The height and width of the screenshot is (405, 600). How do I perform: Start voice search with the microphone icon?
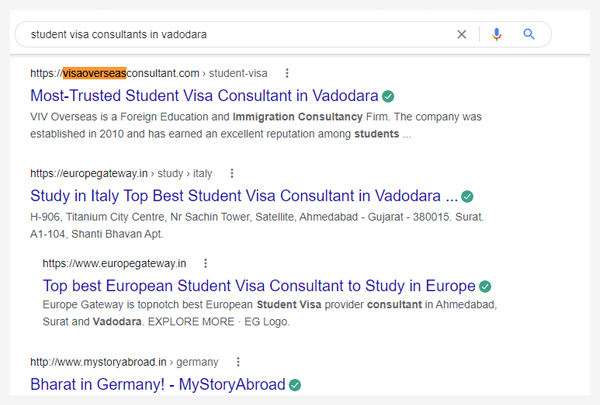click(x=497, y=34)
